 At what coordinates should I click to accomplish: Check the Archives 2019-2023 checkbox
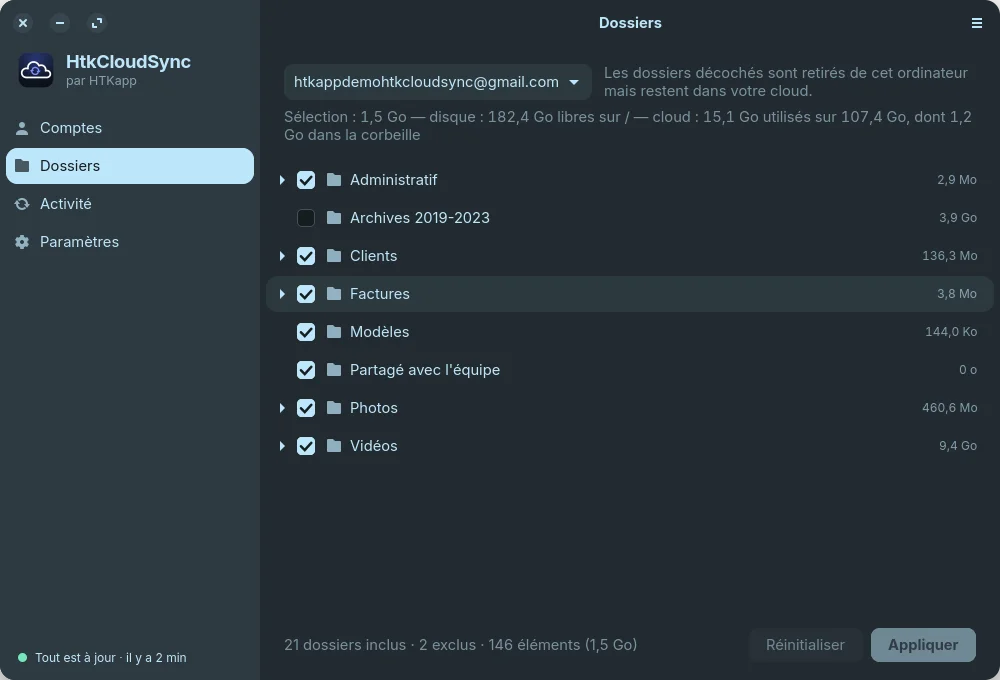tap(306, 218)
